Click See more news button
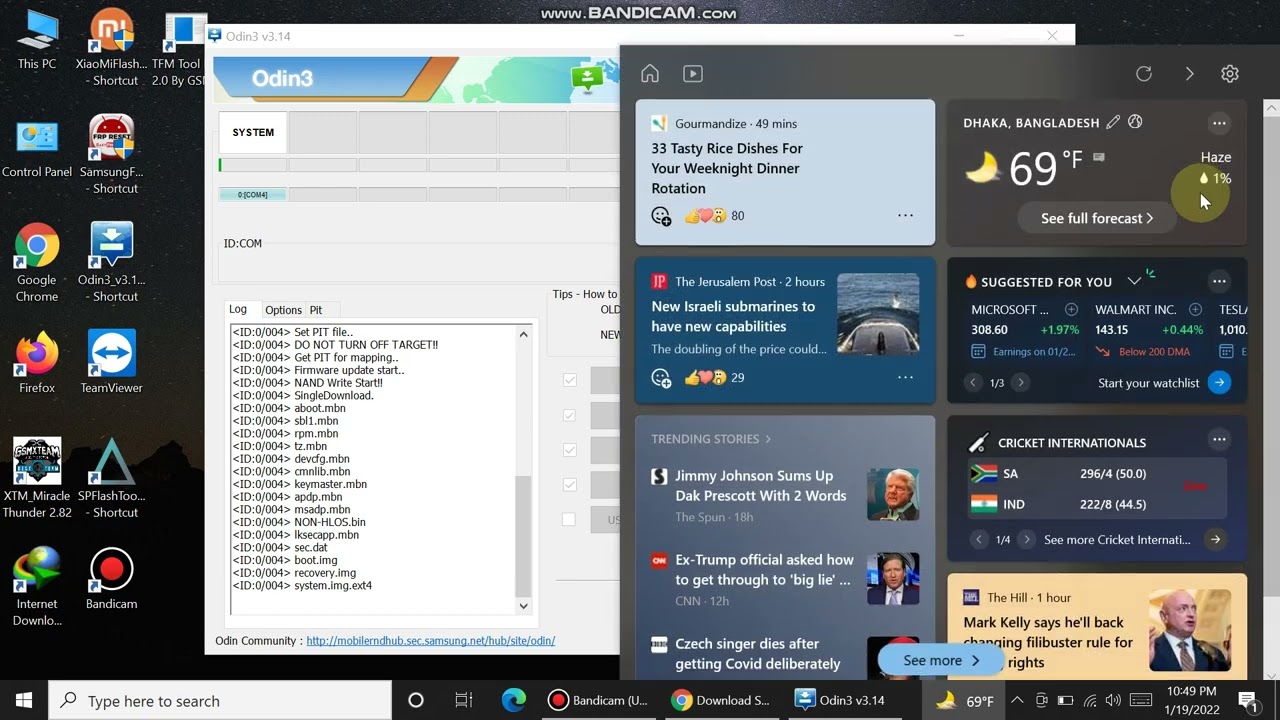Viewport: 1280px width, 720px height. 942,660
